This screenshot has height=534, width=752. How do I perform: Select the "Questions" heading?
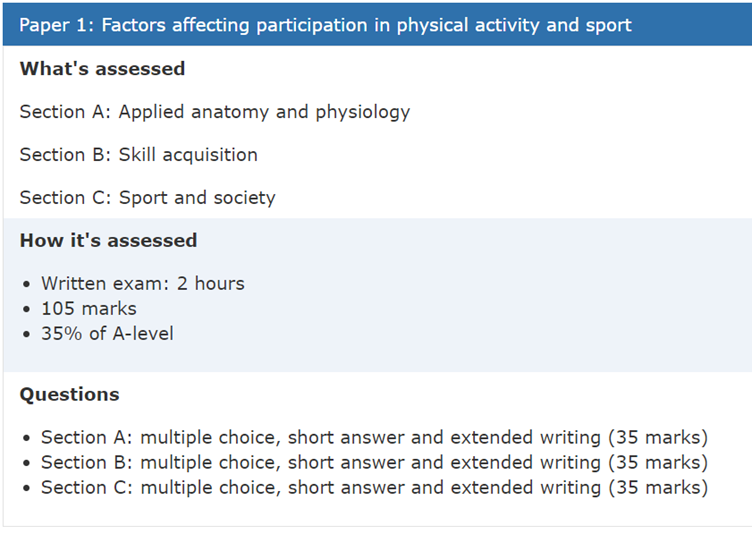coord(70,394)
